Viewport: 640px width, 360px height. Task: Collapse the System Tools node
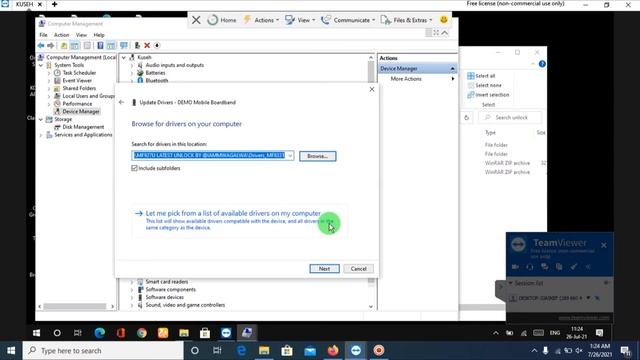point(41,65)
